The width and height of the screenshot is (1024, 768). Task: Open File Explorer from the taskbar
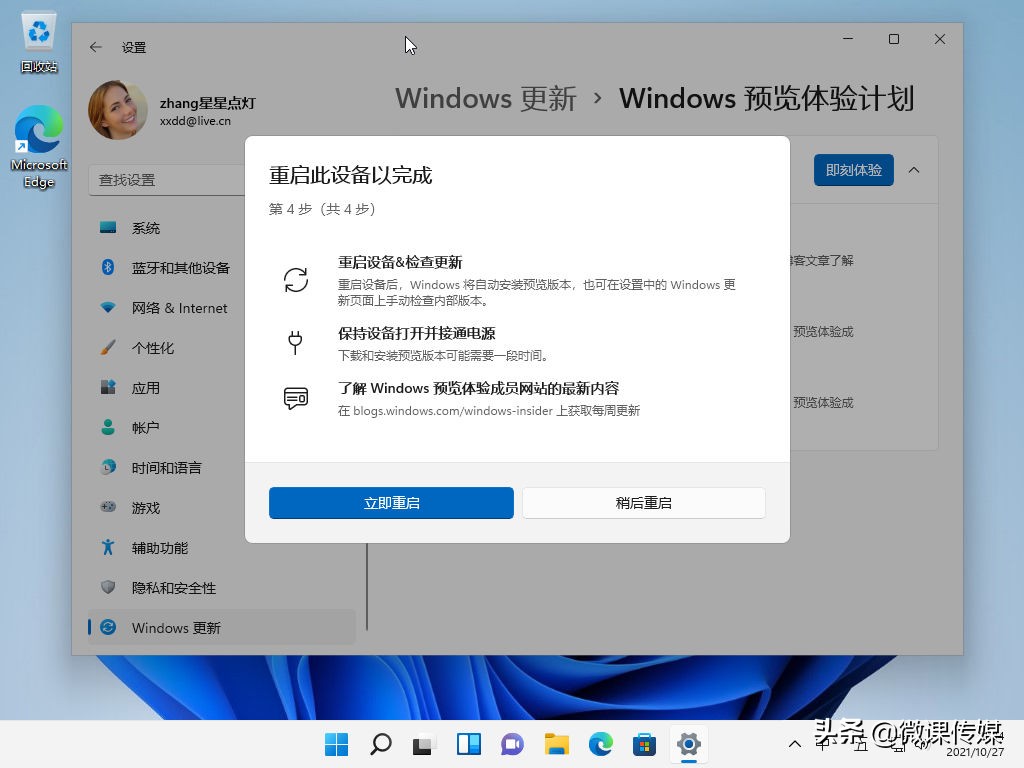click(x=556, y=745)
